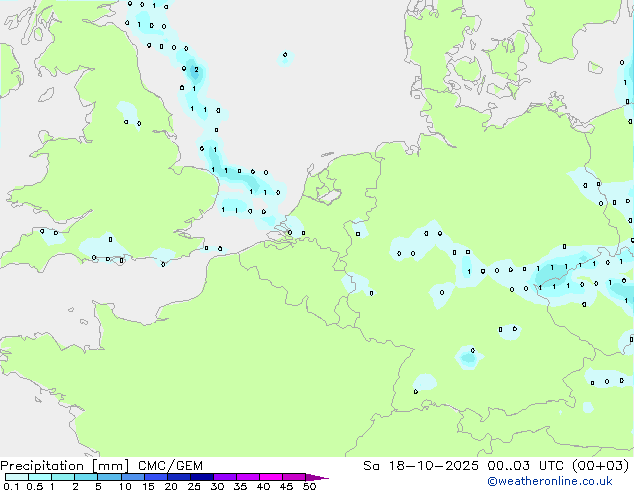Click the "(00+03)" forecast step text
634x490 pixels.
(x=601, y=466)
